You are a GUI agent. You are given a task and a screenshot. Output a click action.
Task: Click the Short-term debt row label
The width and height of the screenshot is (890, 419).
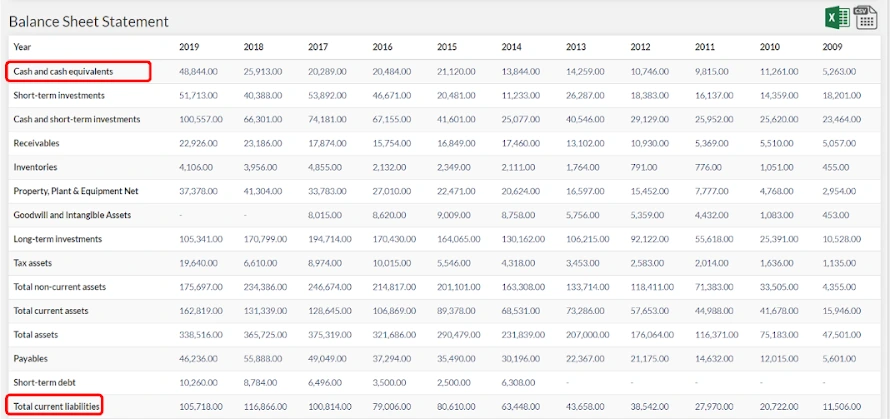(x=46, y=382)
